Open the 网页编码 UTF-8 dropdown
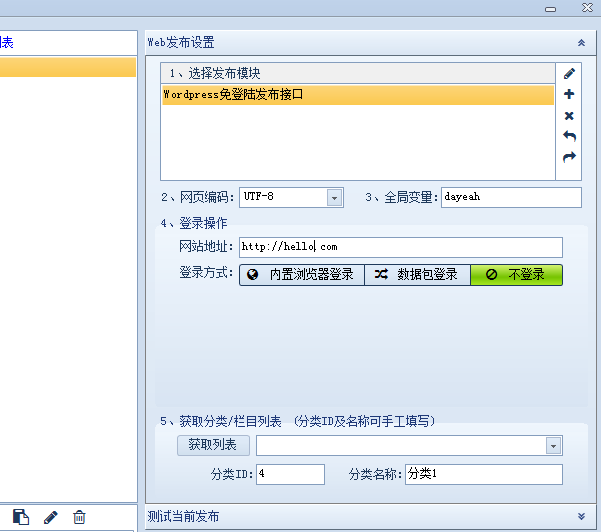The image size is (601, 532). click(334, 198)
